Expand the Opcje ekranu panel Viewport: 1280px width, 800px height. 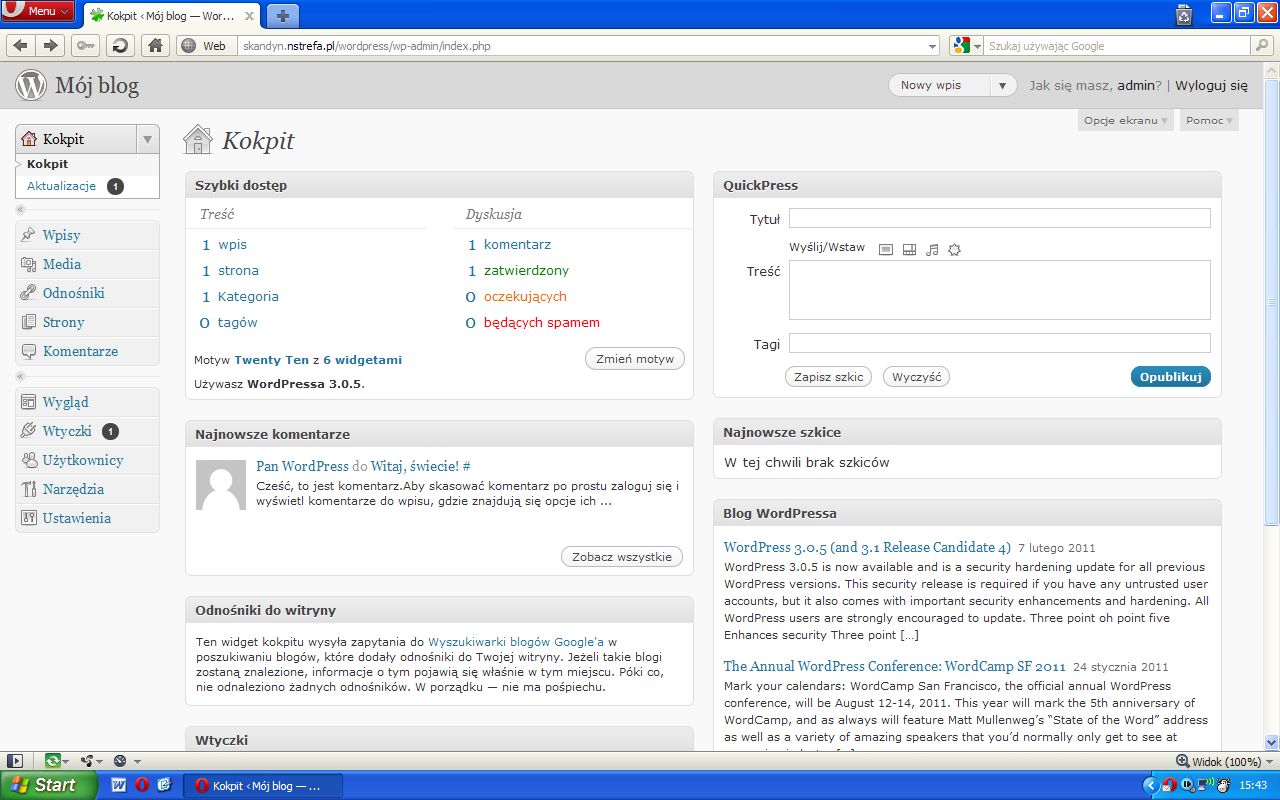point(1125,120)
